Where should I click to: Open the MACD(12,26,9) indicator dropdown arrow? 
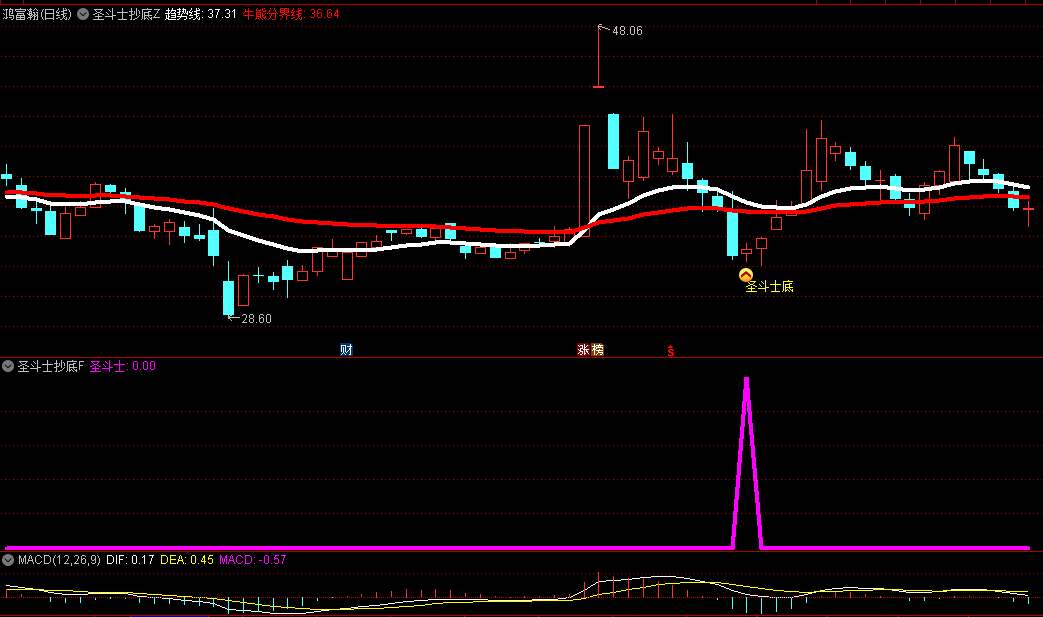[x=8, y=560]
